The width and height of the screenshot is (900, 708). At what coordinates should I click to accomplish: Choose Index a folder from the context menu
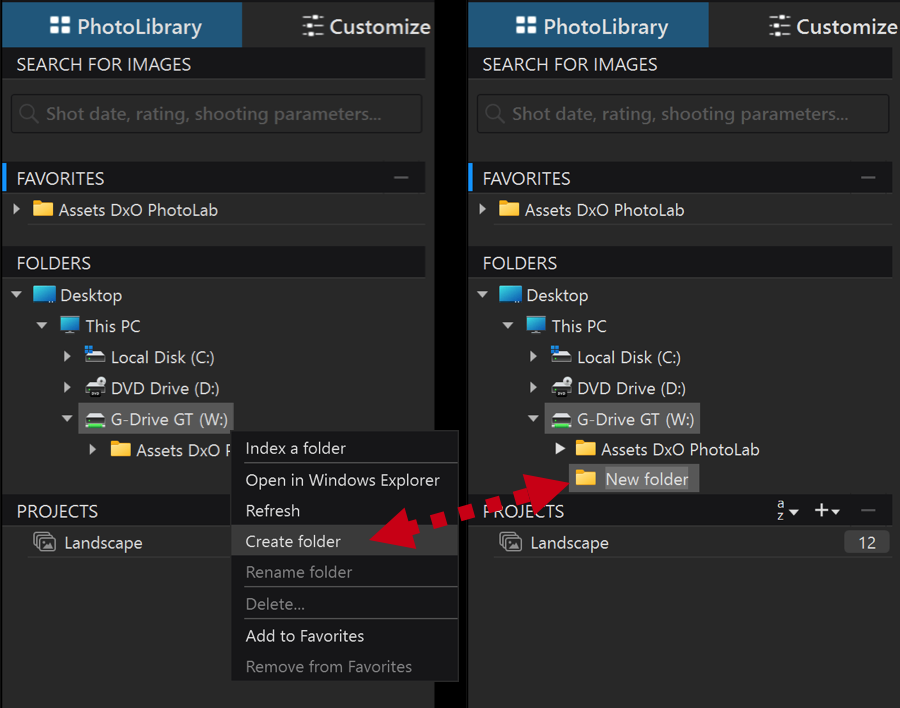click(x=344, y=448)
